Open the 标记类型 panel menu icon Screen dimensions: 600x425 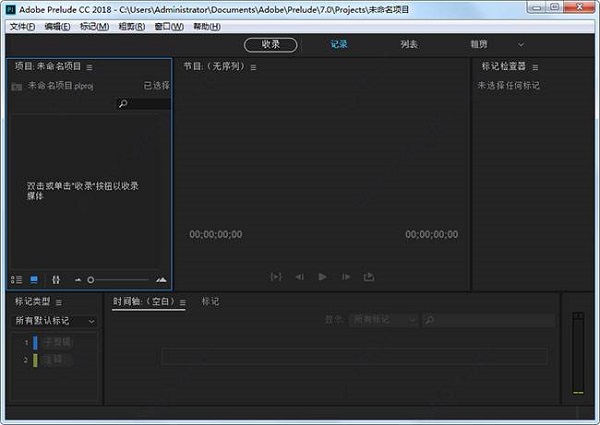59,303
